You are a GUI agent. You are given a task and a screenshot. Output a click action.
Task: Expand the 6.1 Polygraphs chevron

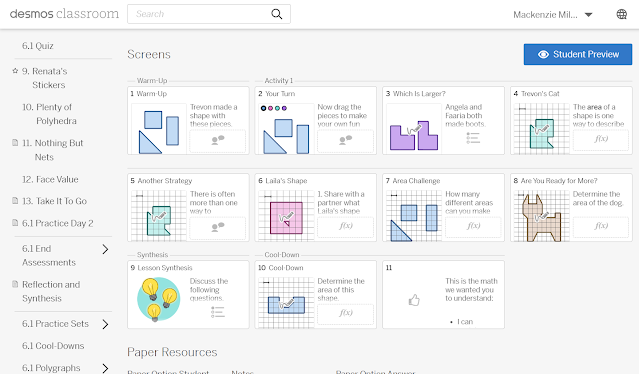point(105,368)
